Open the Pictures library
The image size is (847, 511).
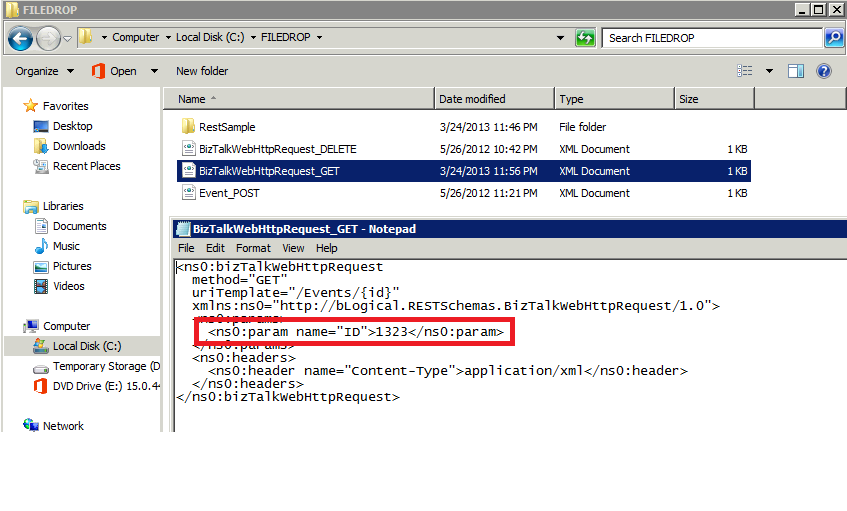[72, 266]
